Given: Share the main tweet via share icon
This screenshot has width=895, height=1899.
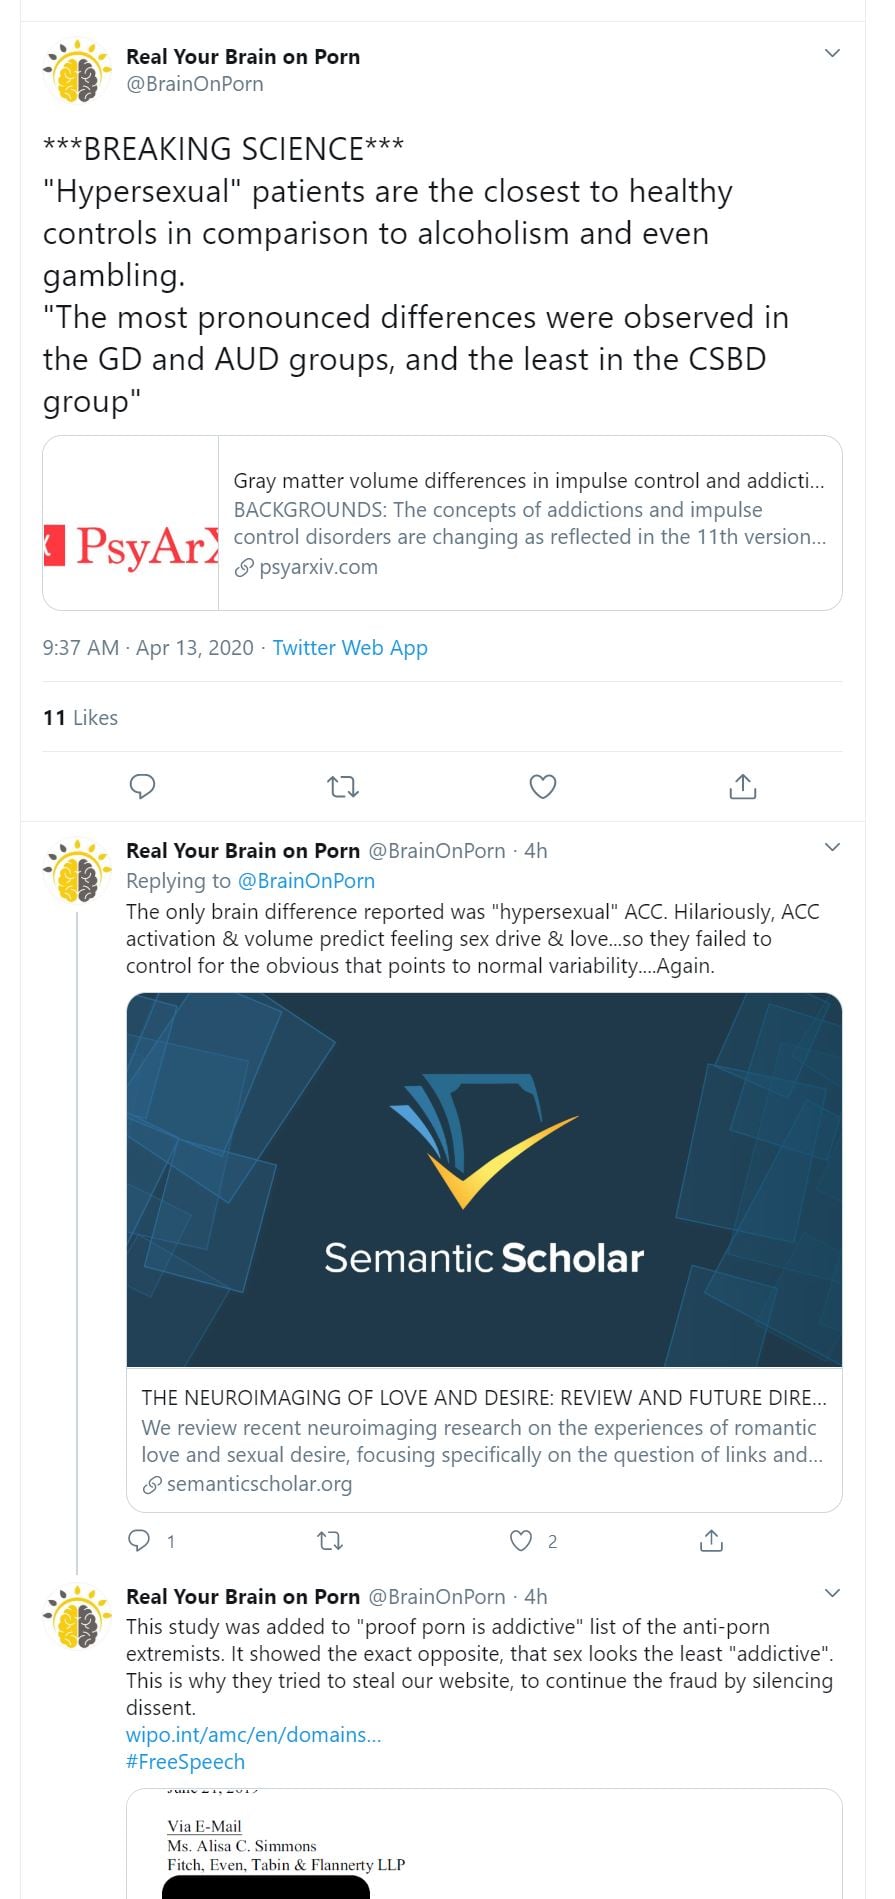Looking at the screenshot, I should [x=742, y=787].
